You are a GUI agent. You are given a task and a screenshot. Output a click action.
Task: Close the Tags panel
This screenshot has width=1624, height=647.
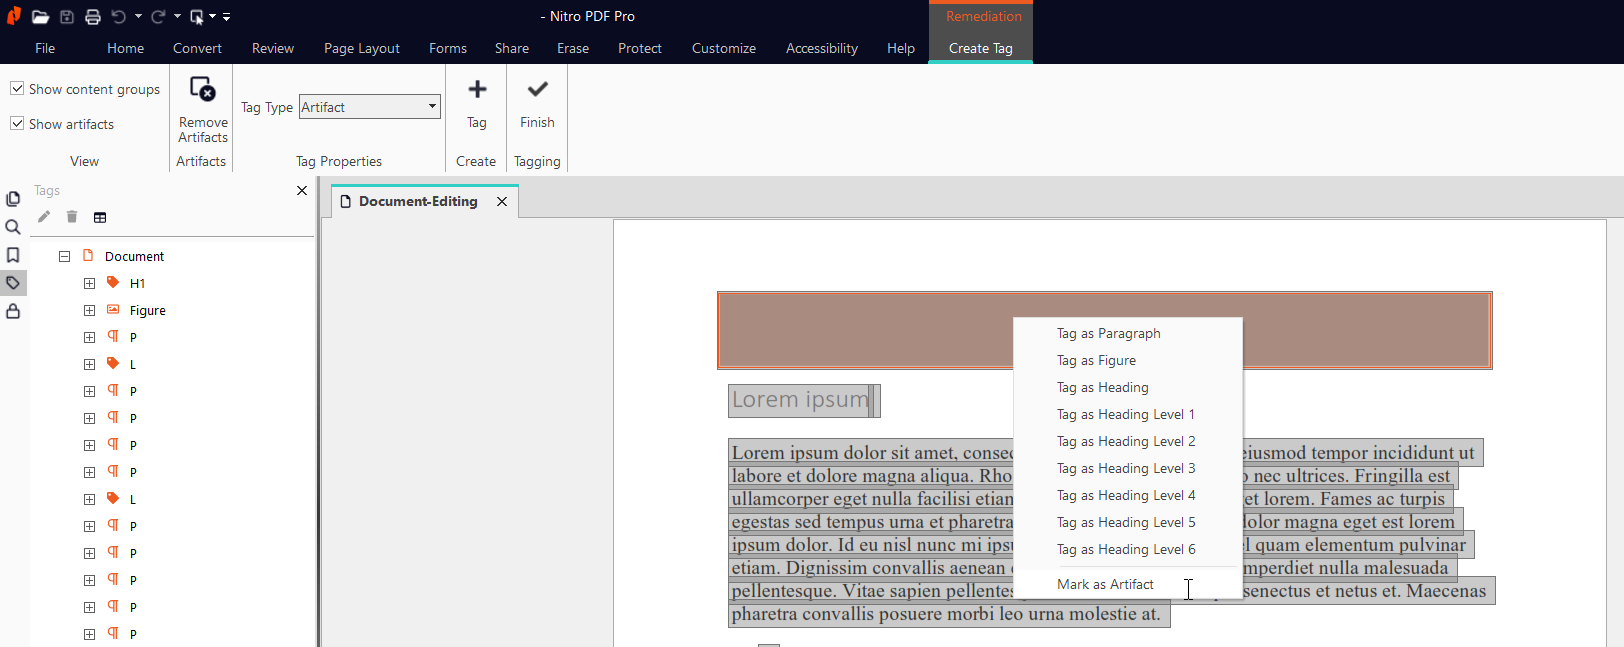[302, 190]
